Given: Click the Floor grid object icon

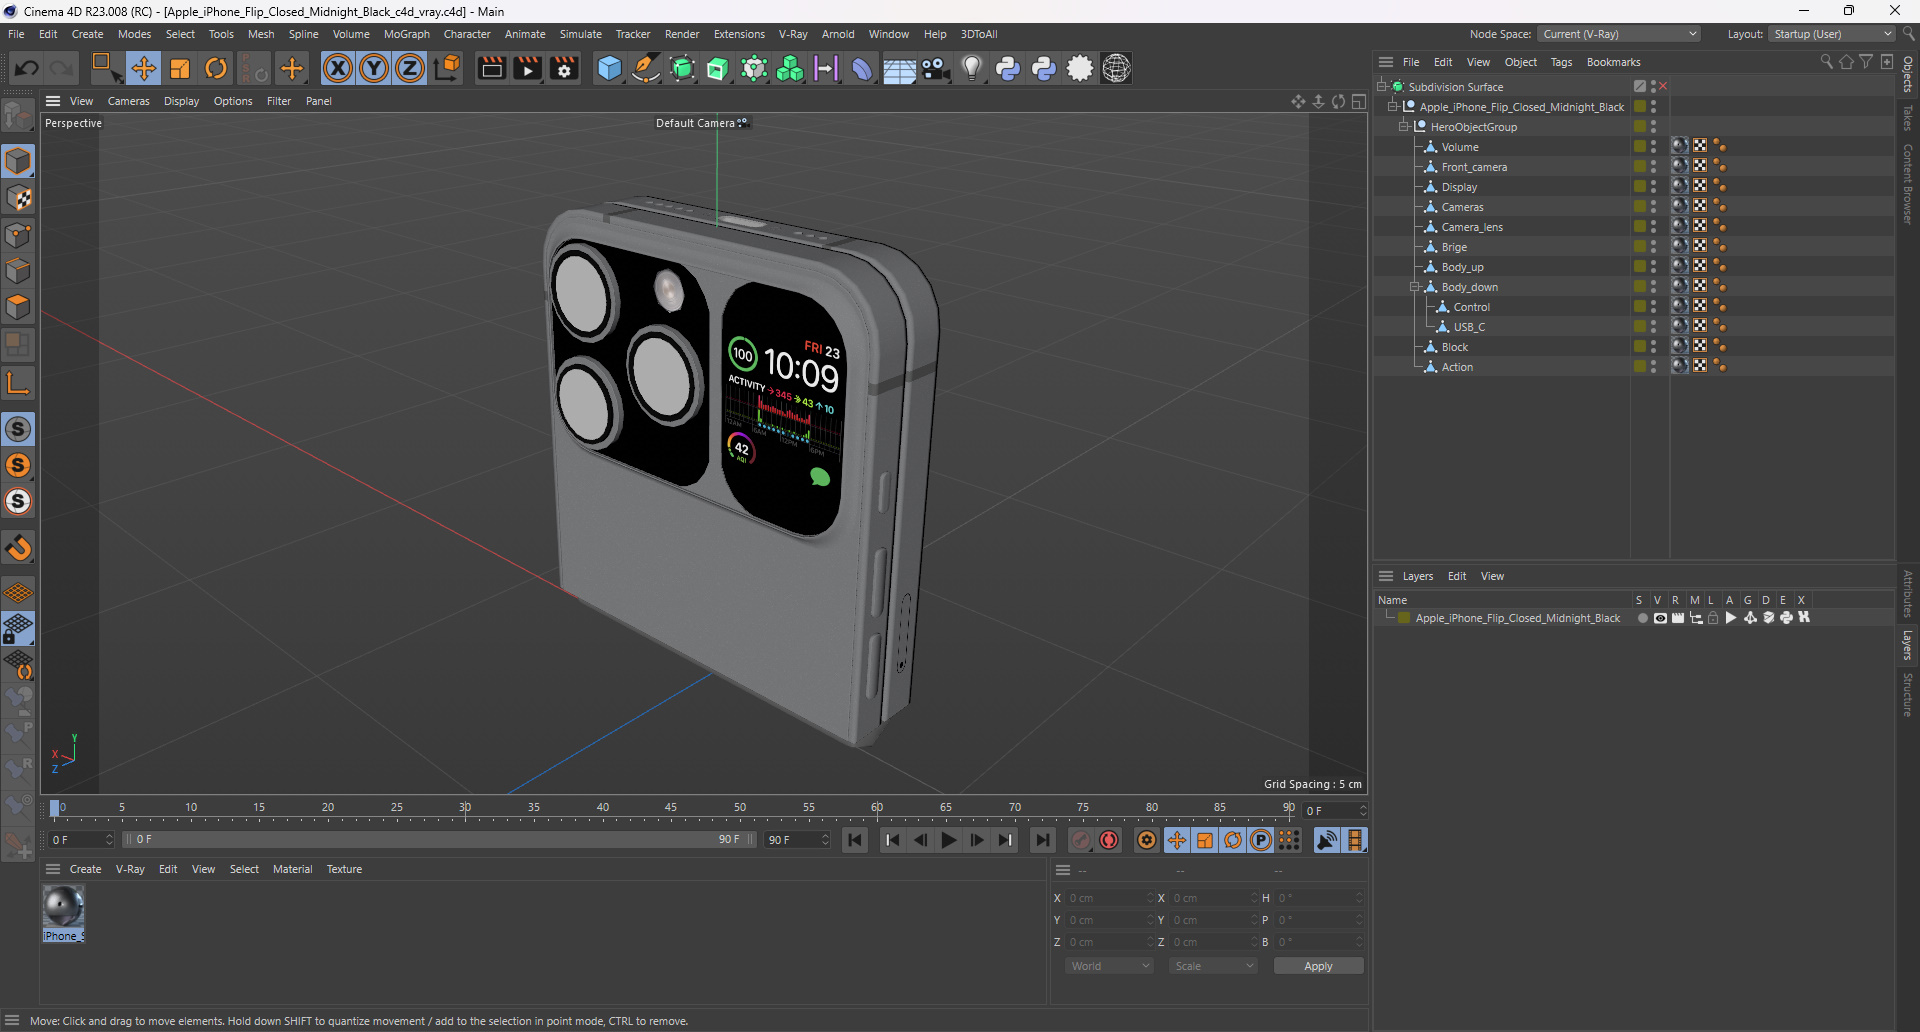Looking at the screenshot, I should [x=898, y=68].
